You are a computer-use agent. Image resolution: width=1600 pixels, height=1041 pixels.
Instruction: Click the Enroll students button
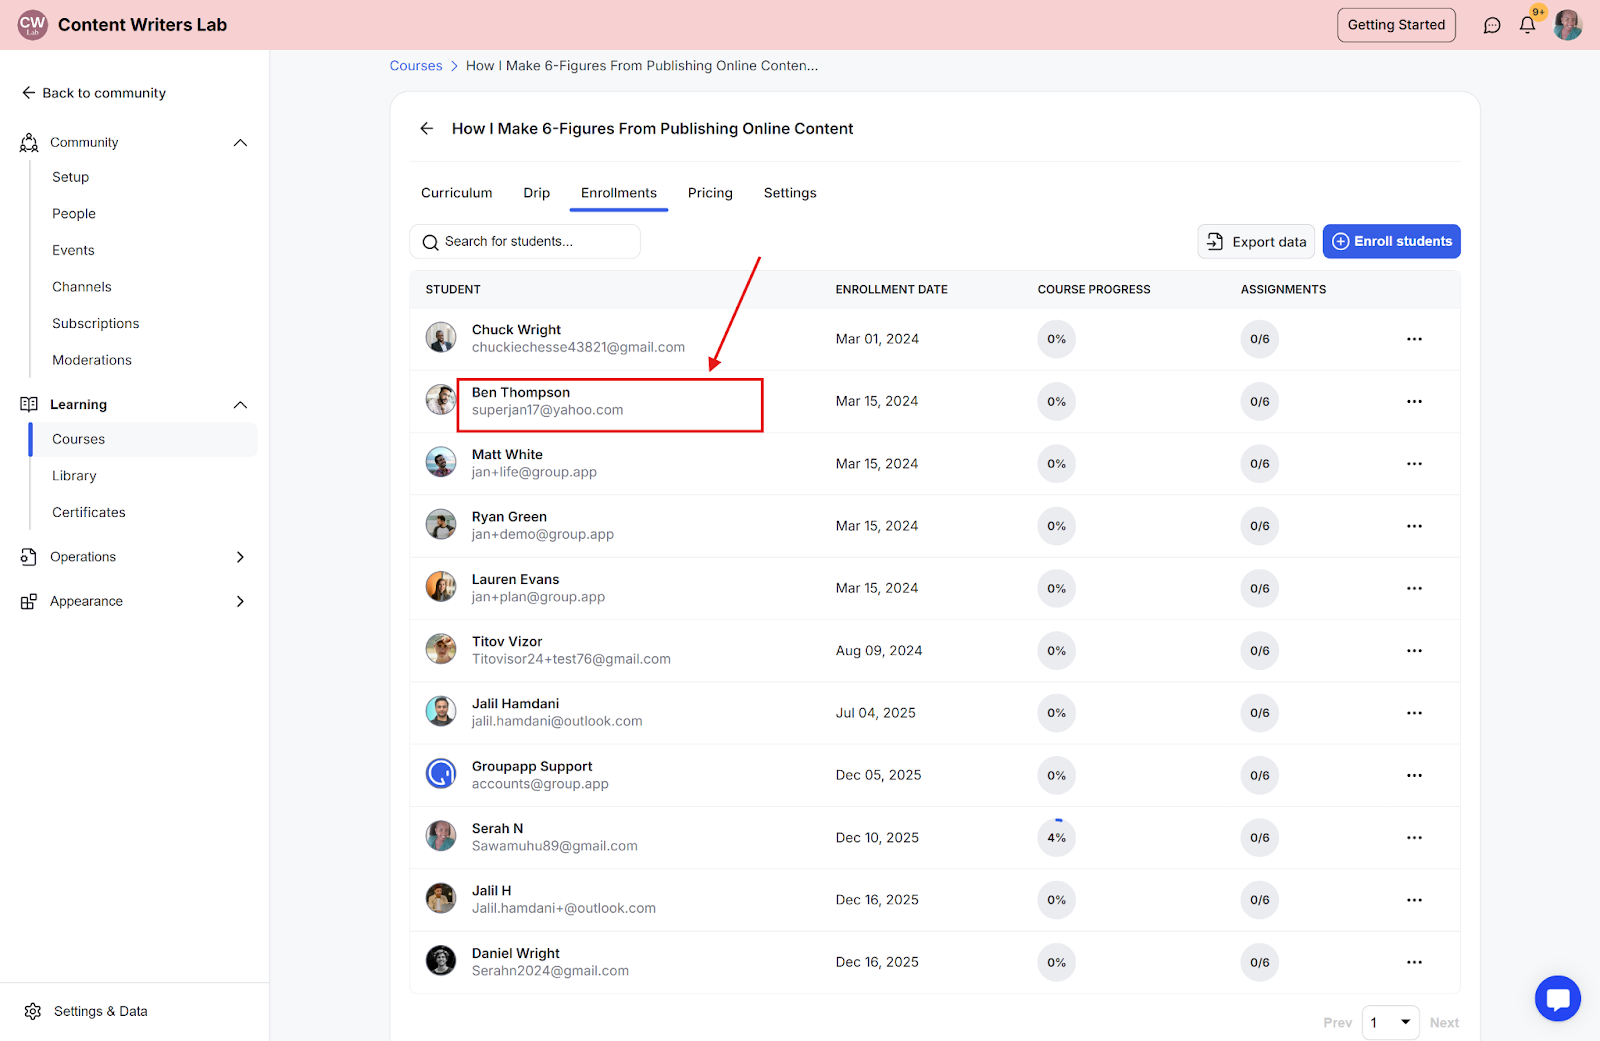(1392, 241)
